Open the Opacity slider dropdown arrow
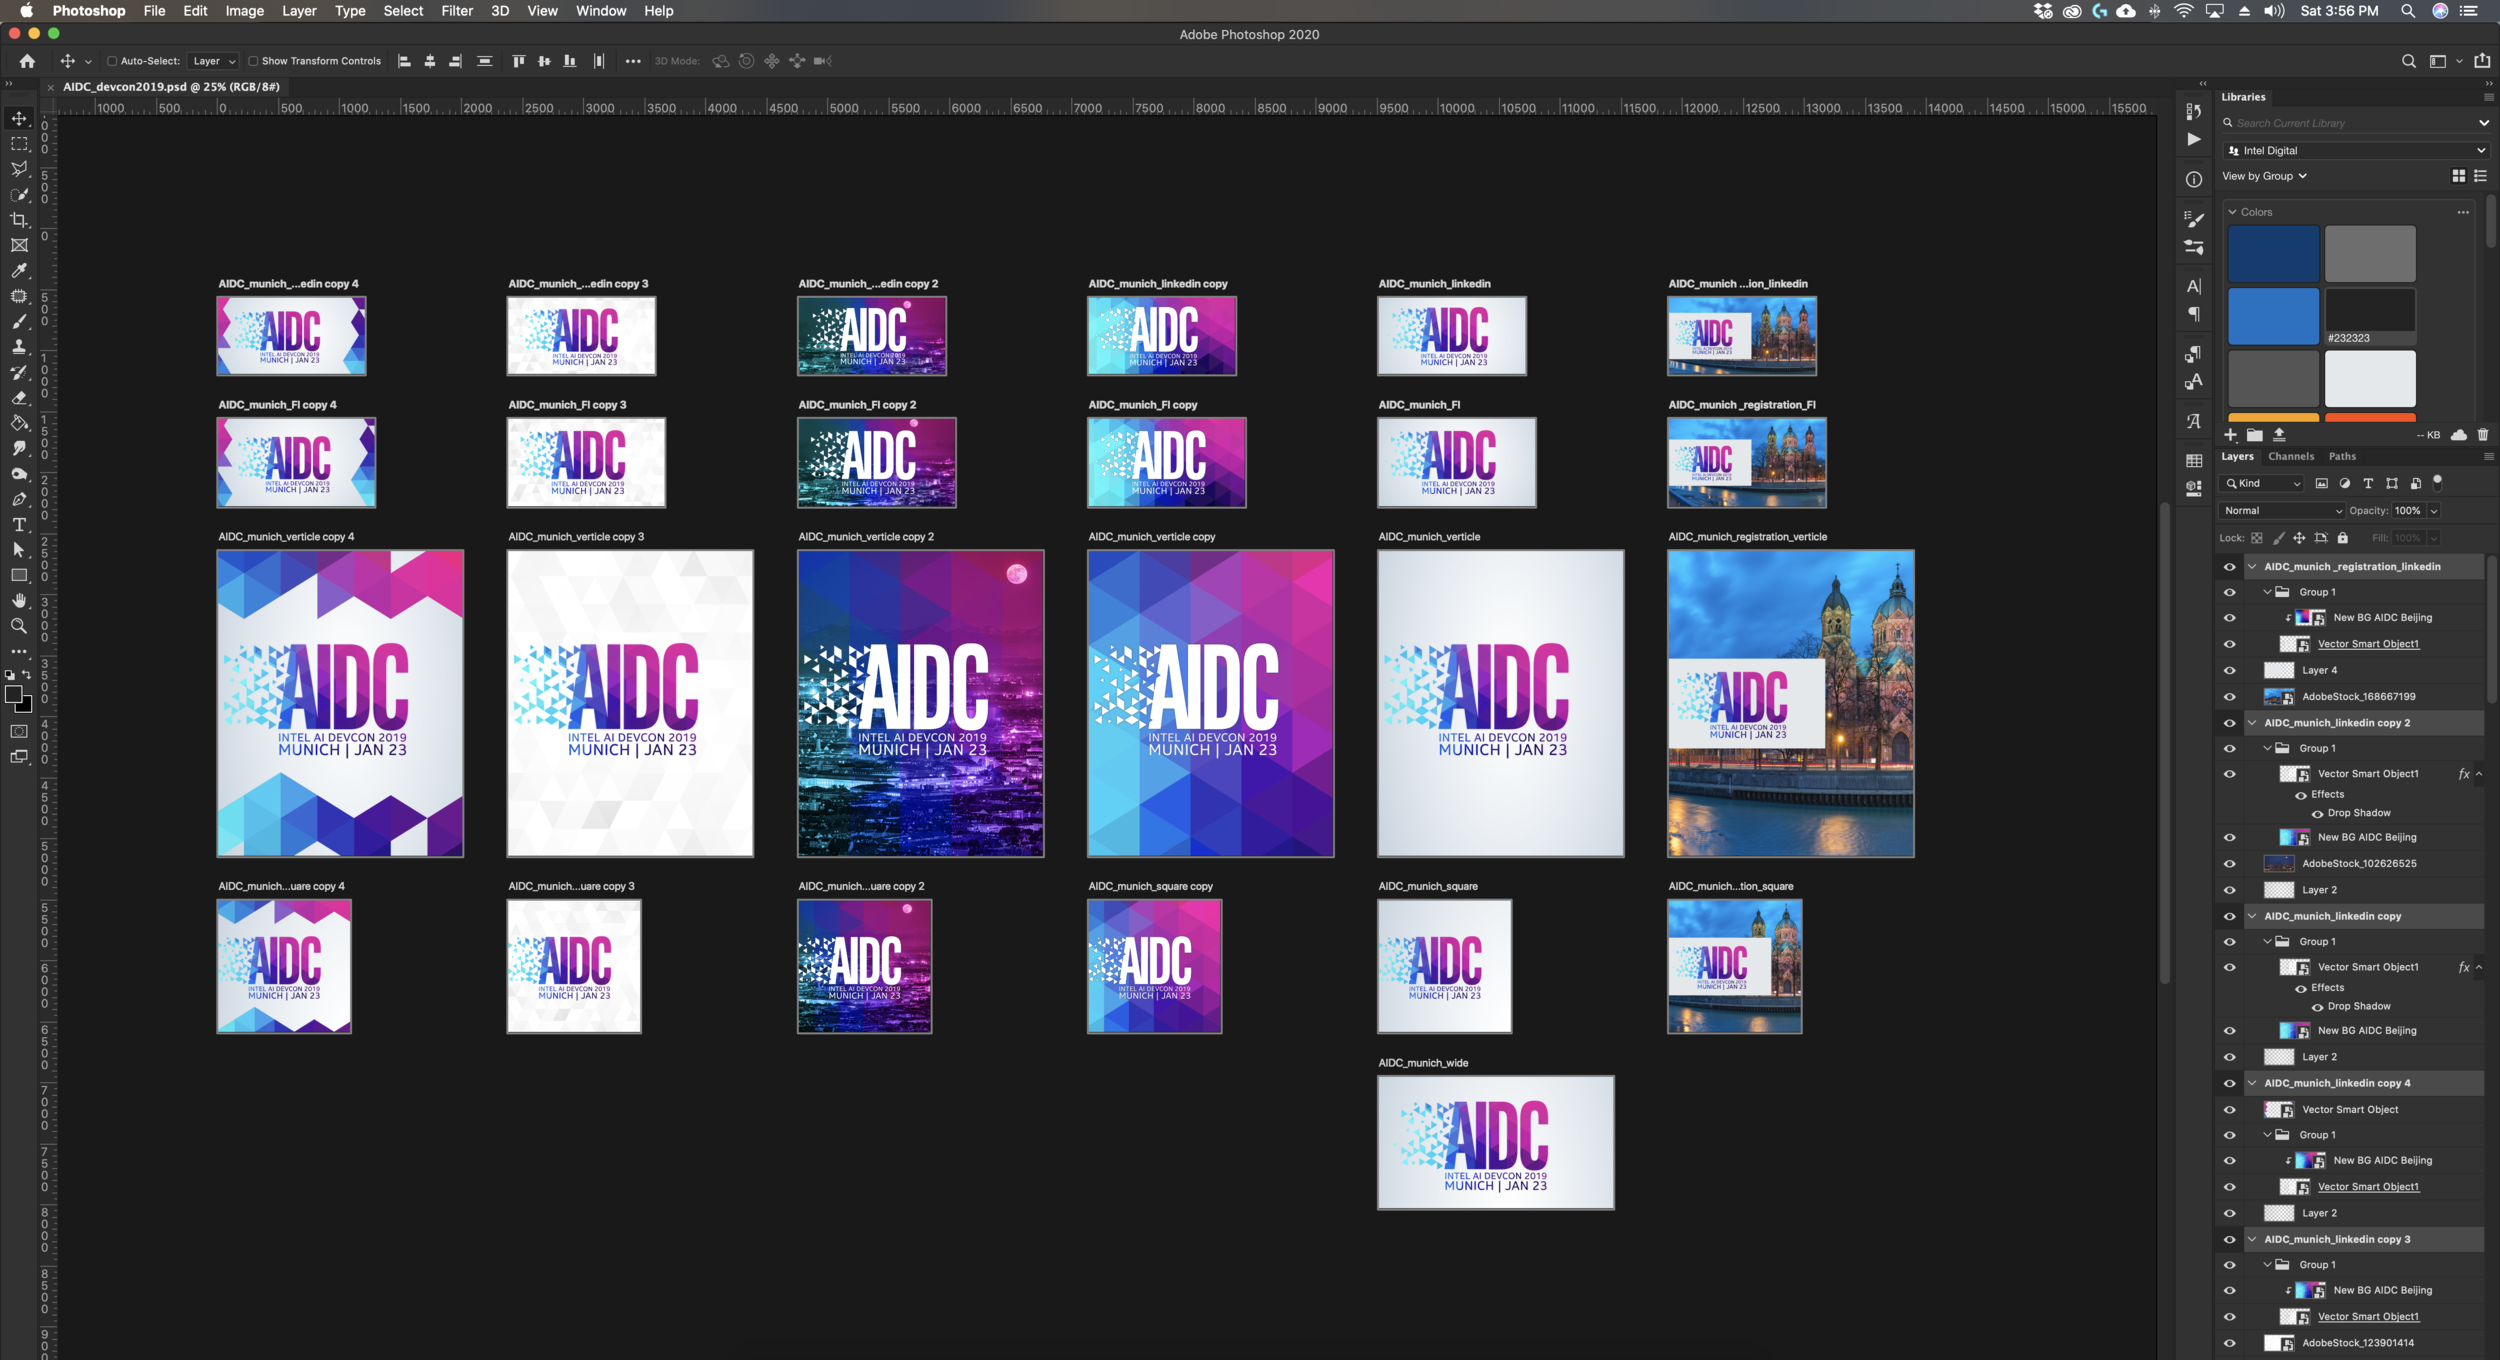The image size is (2500, 1360). [x=2434, y=511]
